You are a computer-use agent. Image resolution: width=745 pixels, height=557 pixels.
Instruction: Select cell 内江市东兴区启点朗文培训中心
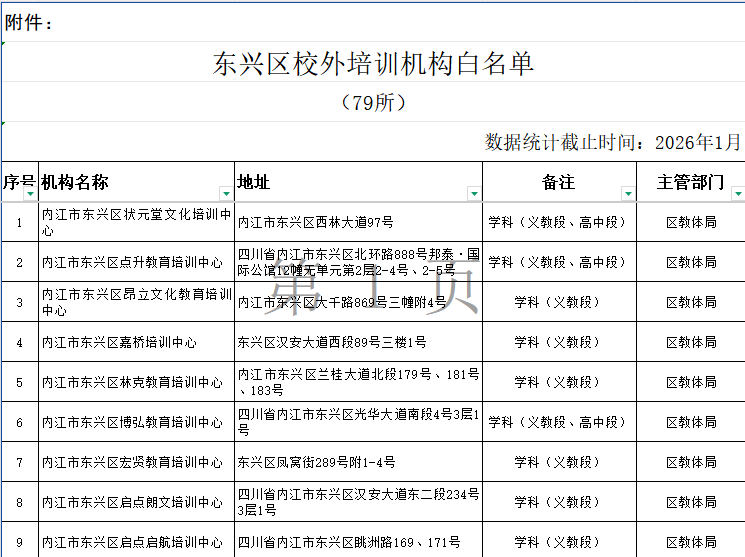[136, 501]
